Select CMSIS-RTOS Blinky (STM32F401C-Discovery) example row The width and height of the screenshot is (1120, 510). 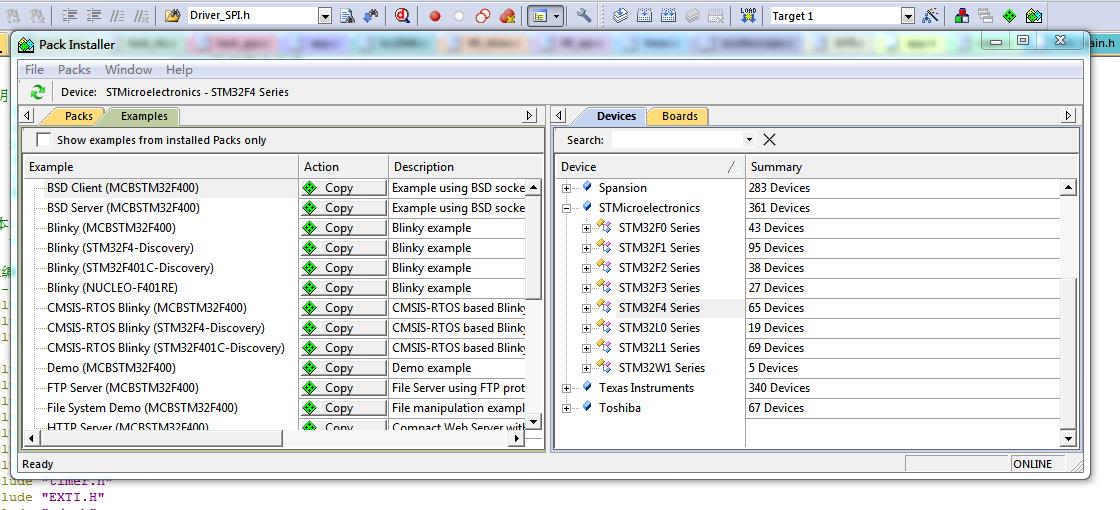tap(166, 348)
